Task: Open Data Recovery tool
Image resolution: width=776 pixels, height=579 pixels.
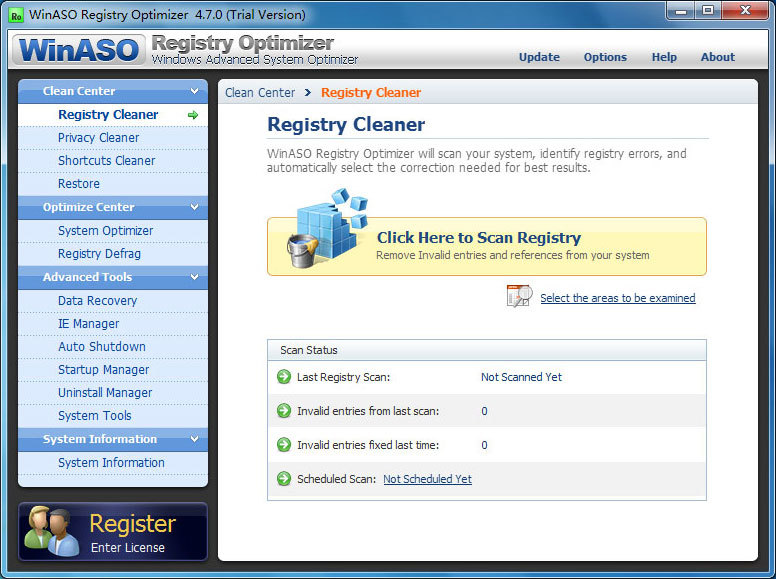Action: (x=113, y=301)
